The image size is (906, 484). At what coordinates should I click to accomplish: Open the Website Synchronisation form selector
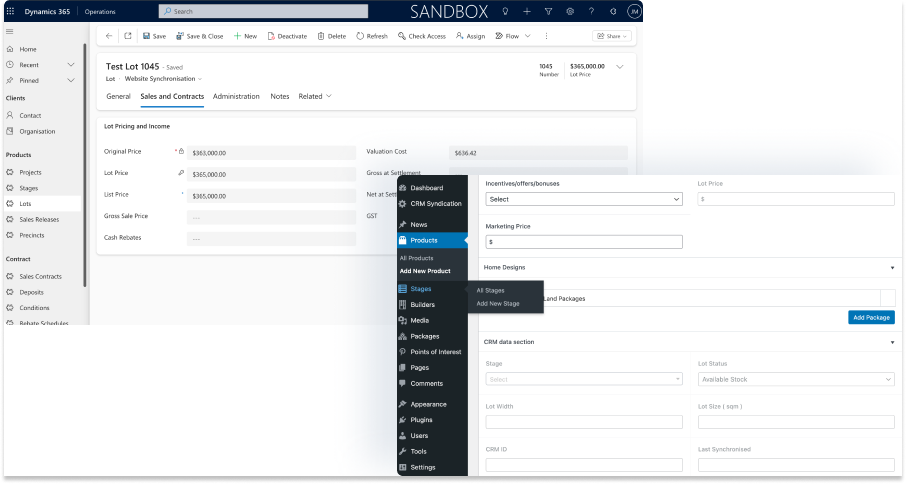pos(164,79)
